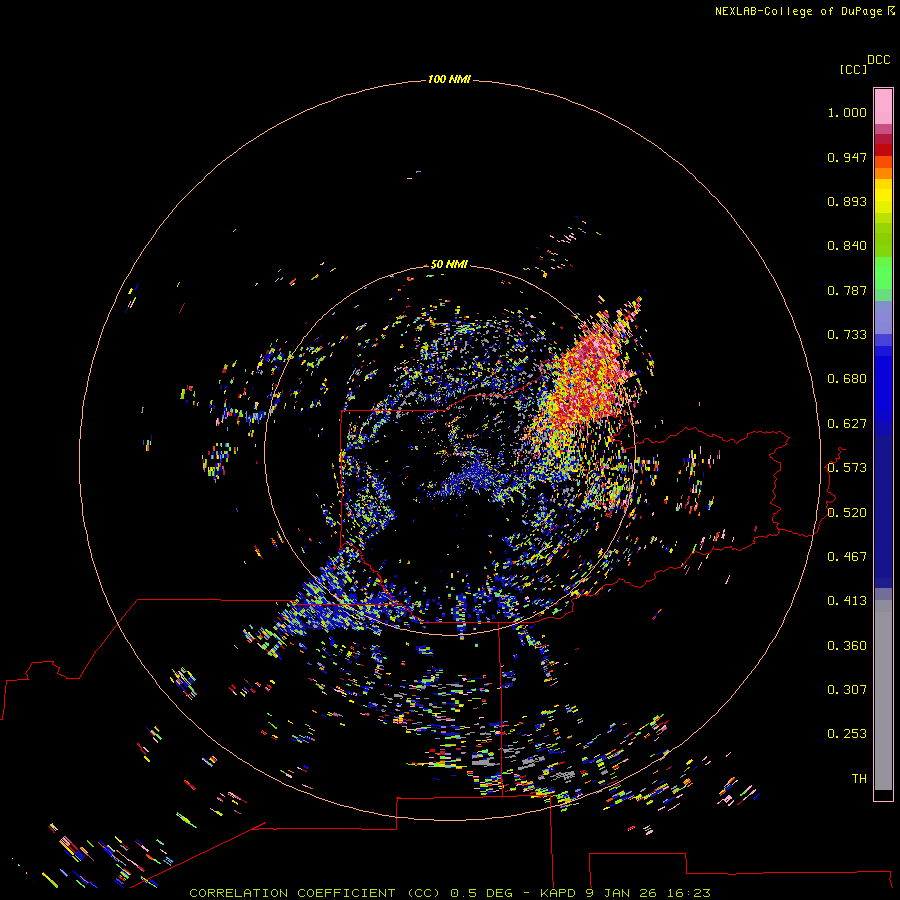Click the DCC product label above legend
This screenshot has height=900, width=900.
(x=879, y=60)
